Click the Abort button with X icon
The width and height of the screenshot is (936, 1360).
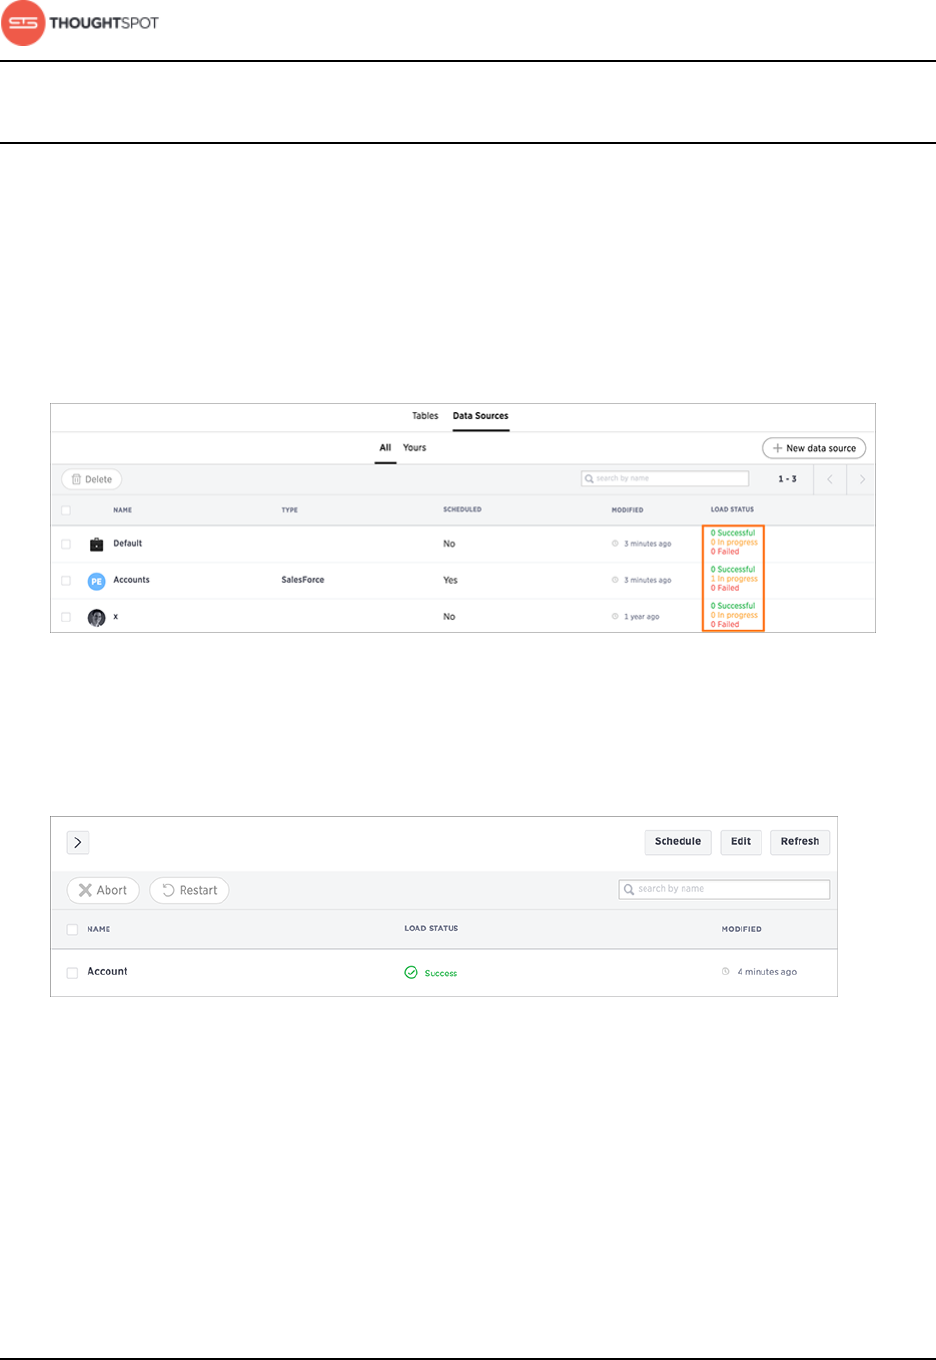coord(103,890)
